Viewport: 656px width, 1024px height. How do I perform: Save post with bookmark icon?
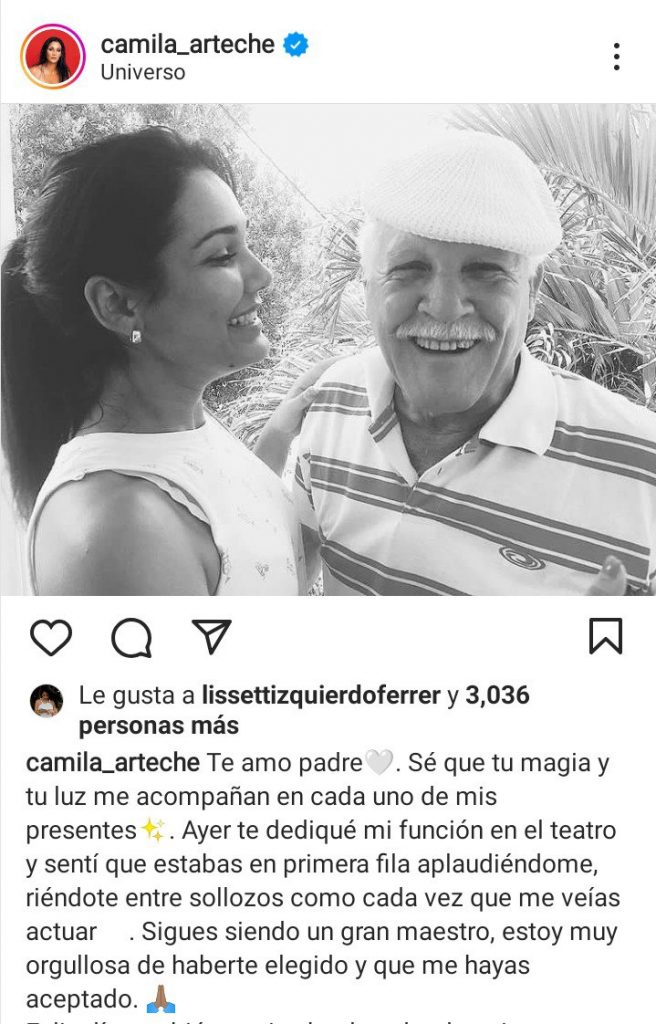point(606,636)
